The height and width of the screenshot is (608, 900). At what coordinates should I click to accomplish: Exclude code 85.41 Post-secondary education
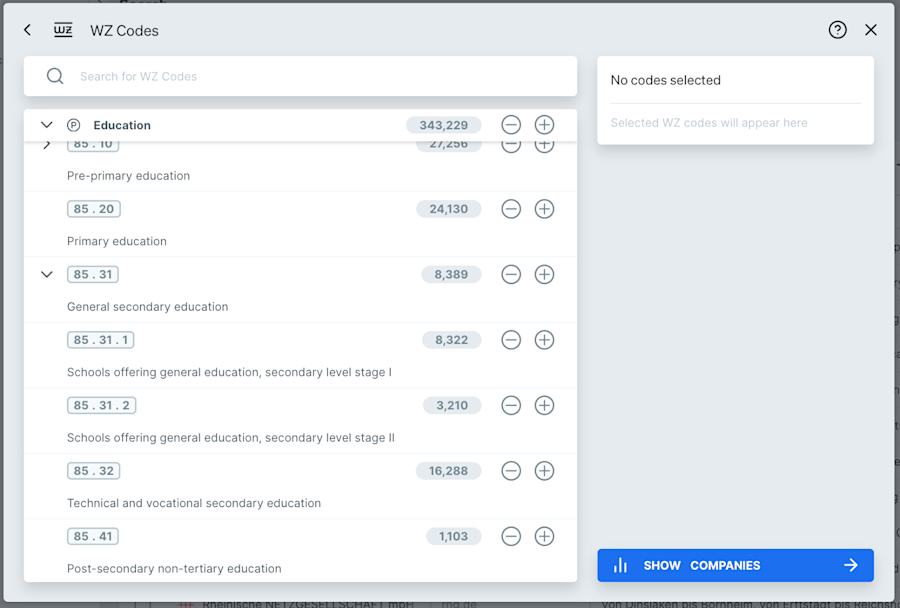pos(511,536)
